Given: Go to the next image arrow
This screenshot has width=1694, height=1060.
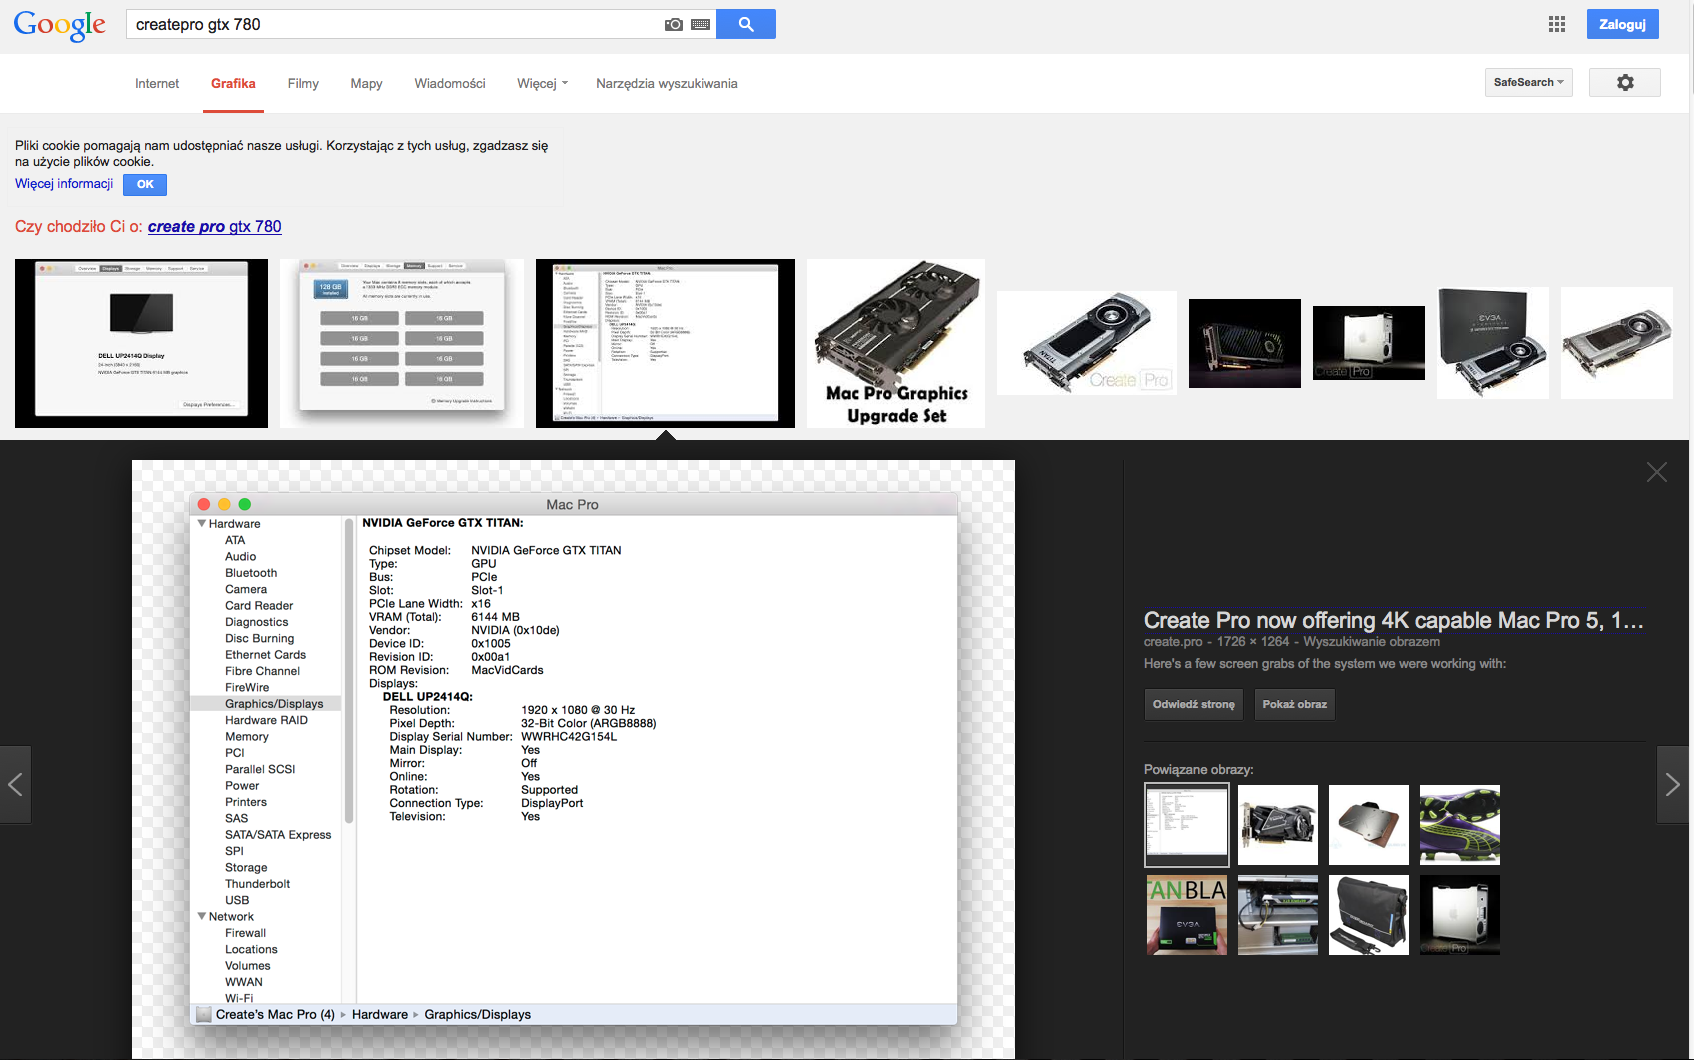Looking at the screenshot, I should click(x=1673, y=784).
